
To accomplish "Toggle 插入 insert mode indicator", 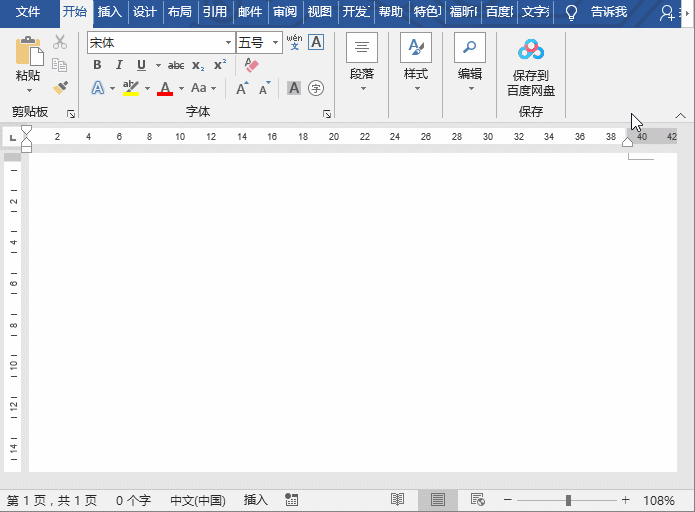I will click(x=256, y=500).
